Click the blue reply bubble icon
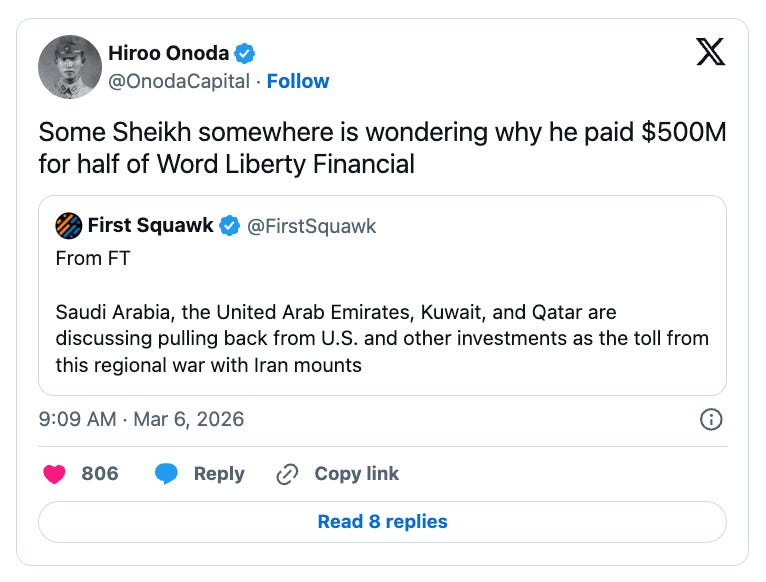The width and height of the screenshot is (766, 582). pos(167,473)
